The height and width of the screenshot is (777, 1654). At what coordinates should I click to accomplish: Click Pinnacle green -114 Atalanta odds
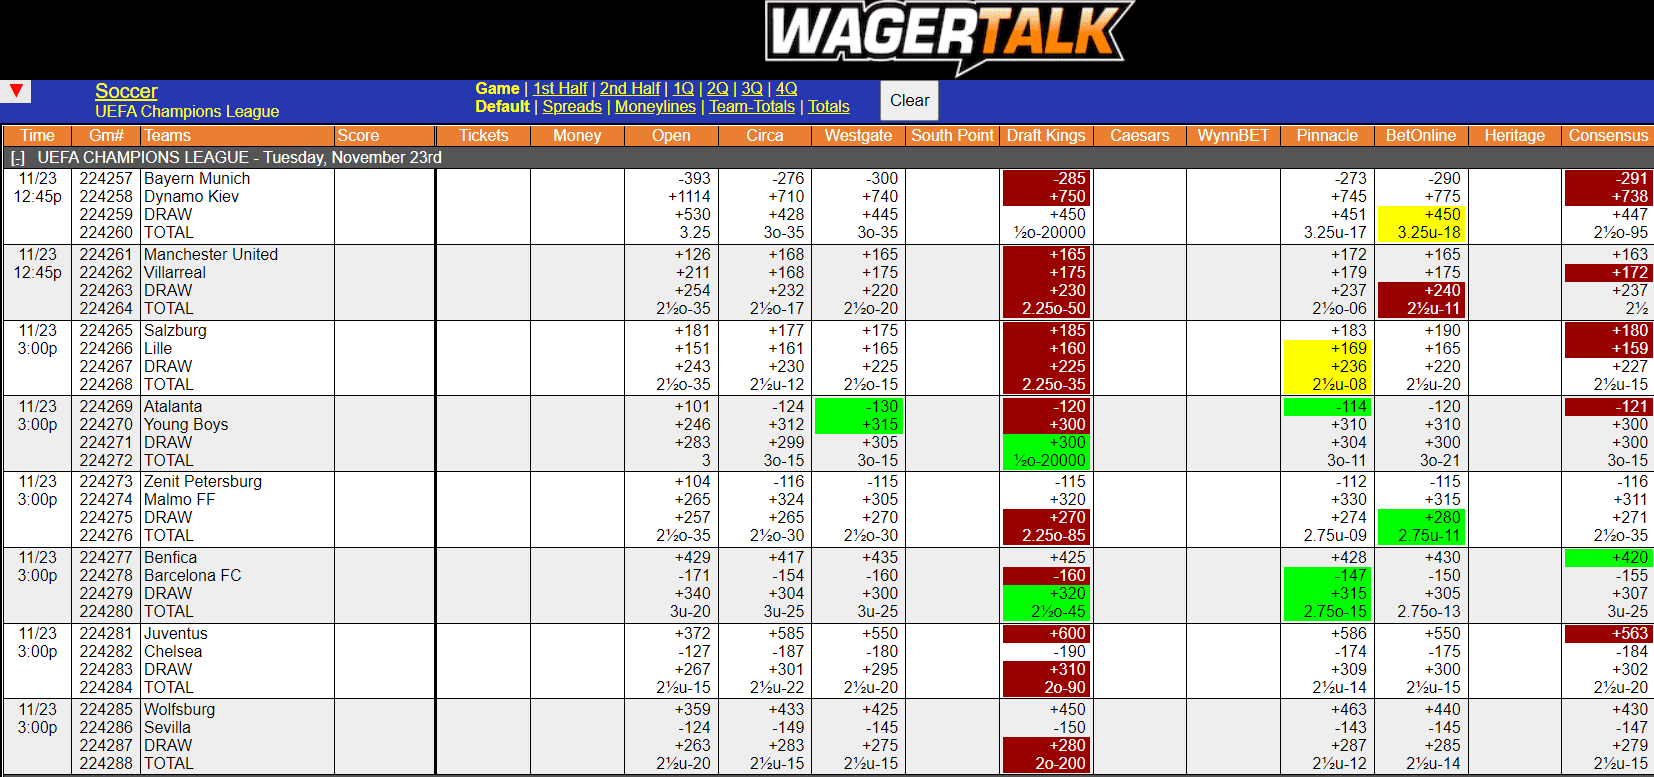1327,407
